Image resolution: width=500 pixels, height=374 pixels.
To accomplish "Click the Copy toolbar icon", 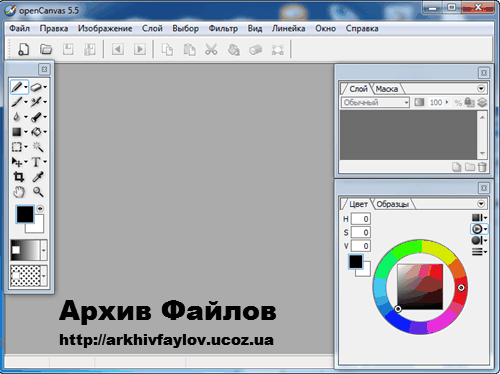I will point(167,50).
